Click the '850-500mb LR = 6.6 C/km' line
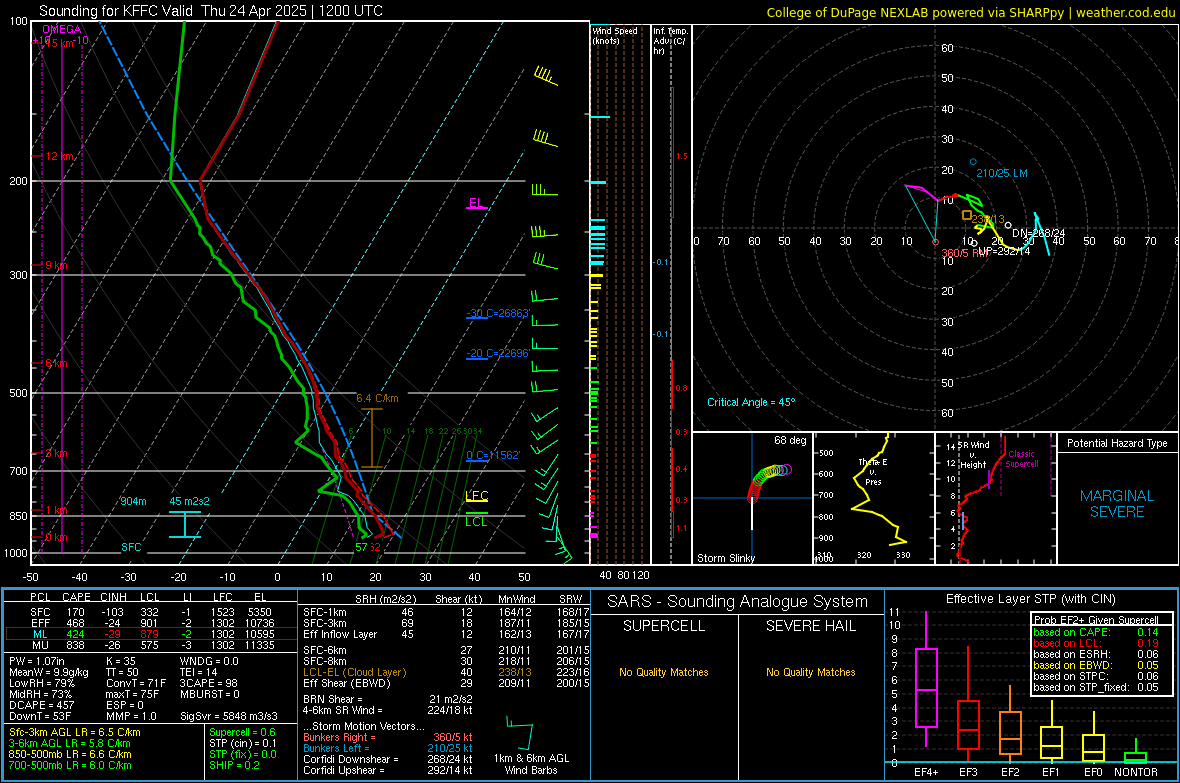Viewport: 1180px width, 783px height. (x=70, y=754)
